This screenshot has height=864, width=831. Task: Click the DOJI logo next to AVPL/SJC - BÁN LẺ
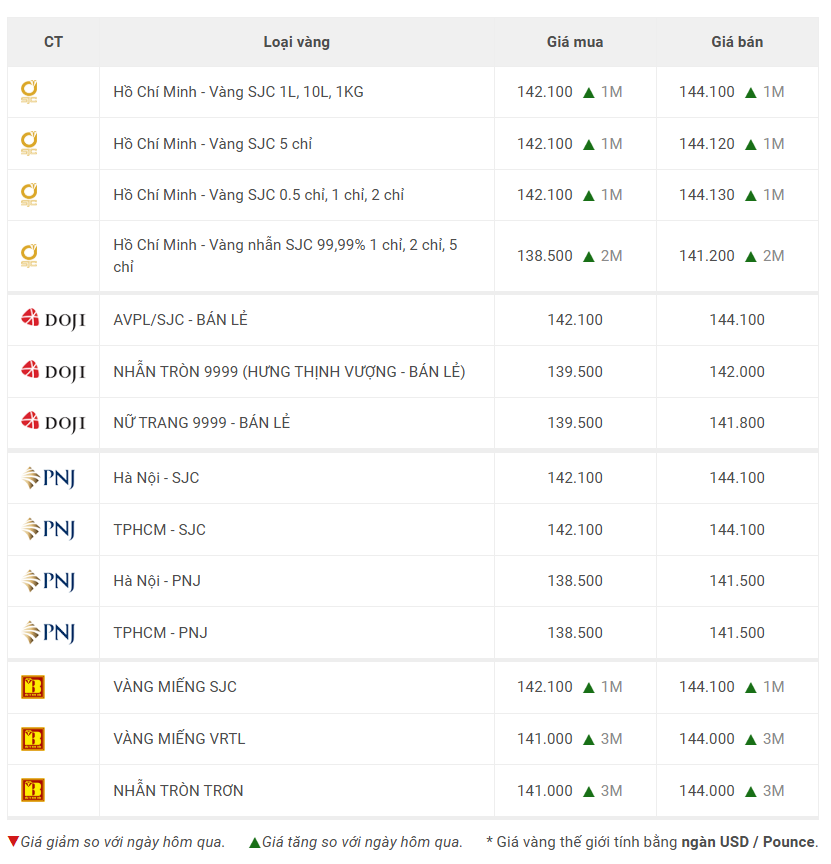tap(53, 320)
